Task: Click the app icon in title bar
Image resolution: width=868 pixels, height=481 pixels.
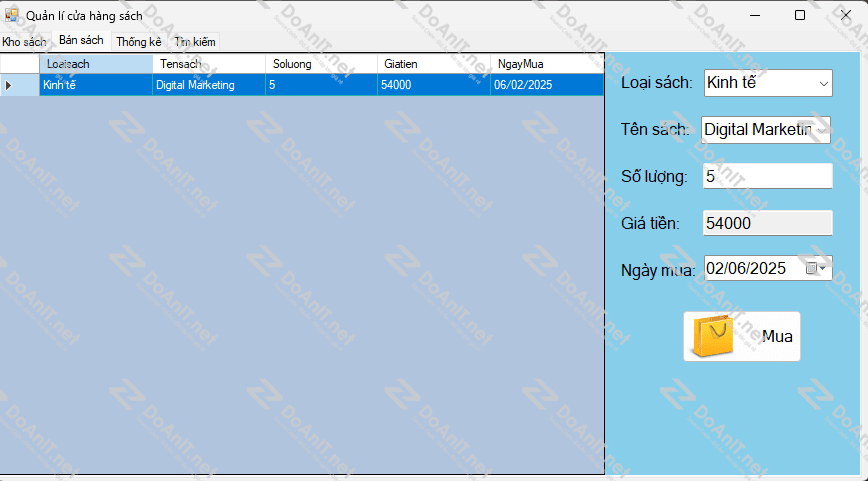Action: click(x=12, y=15)
